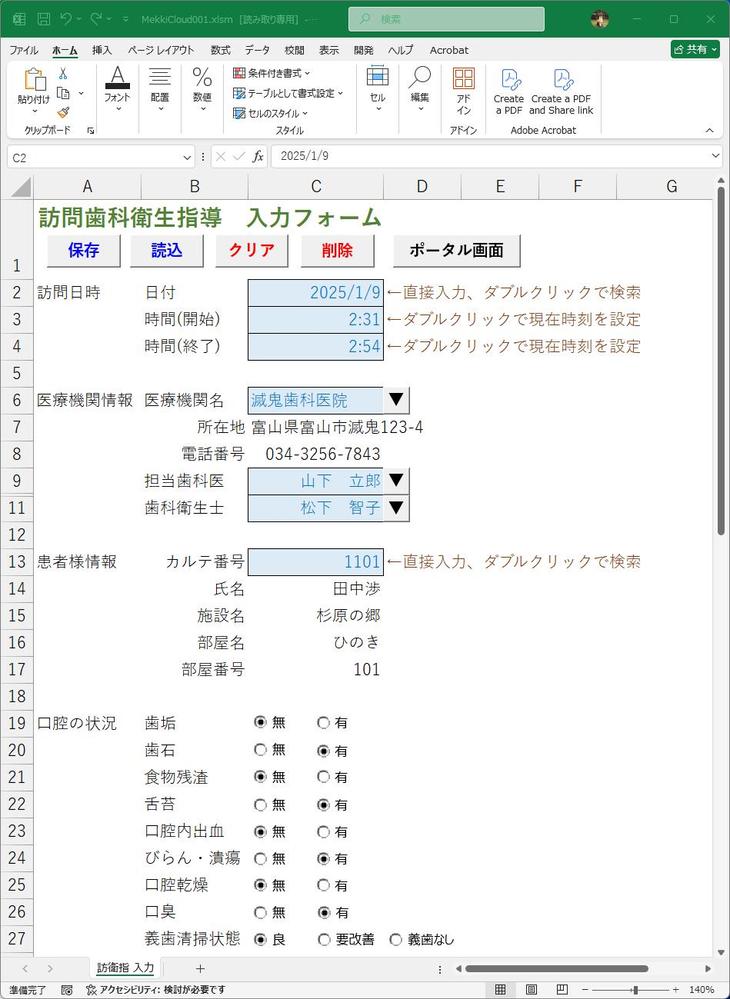Screen dimensions: 730x999
Task: Click the 保存 button
Action: click(x=83, y=250)
